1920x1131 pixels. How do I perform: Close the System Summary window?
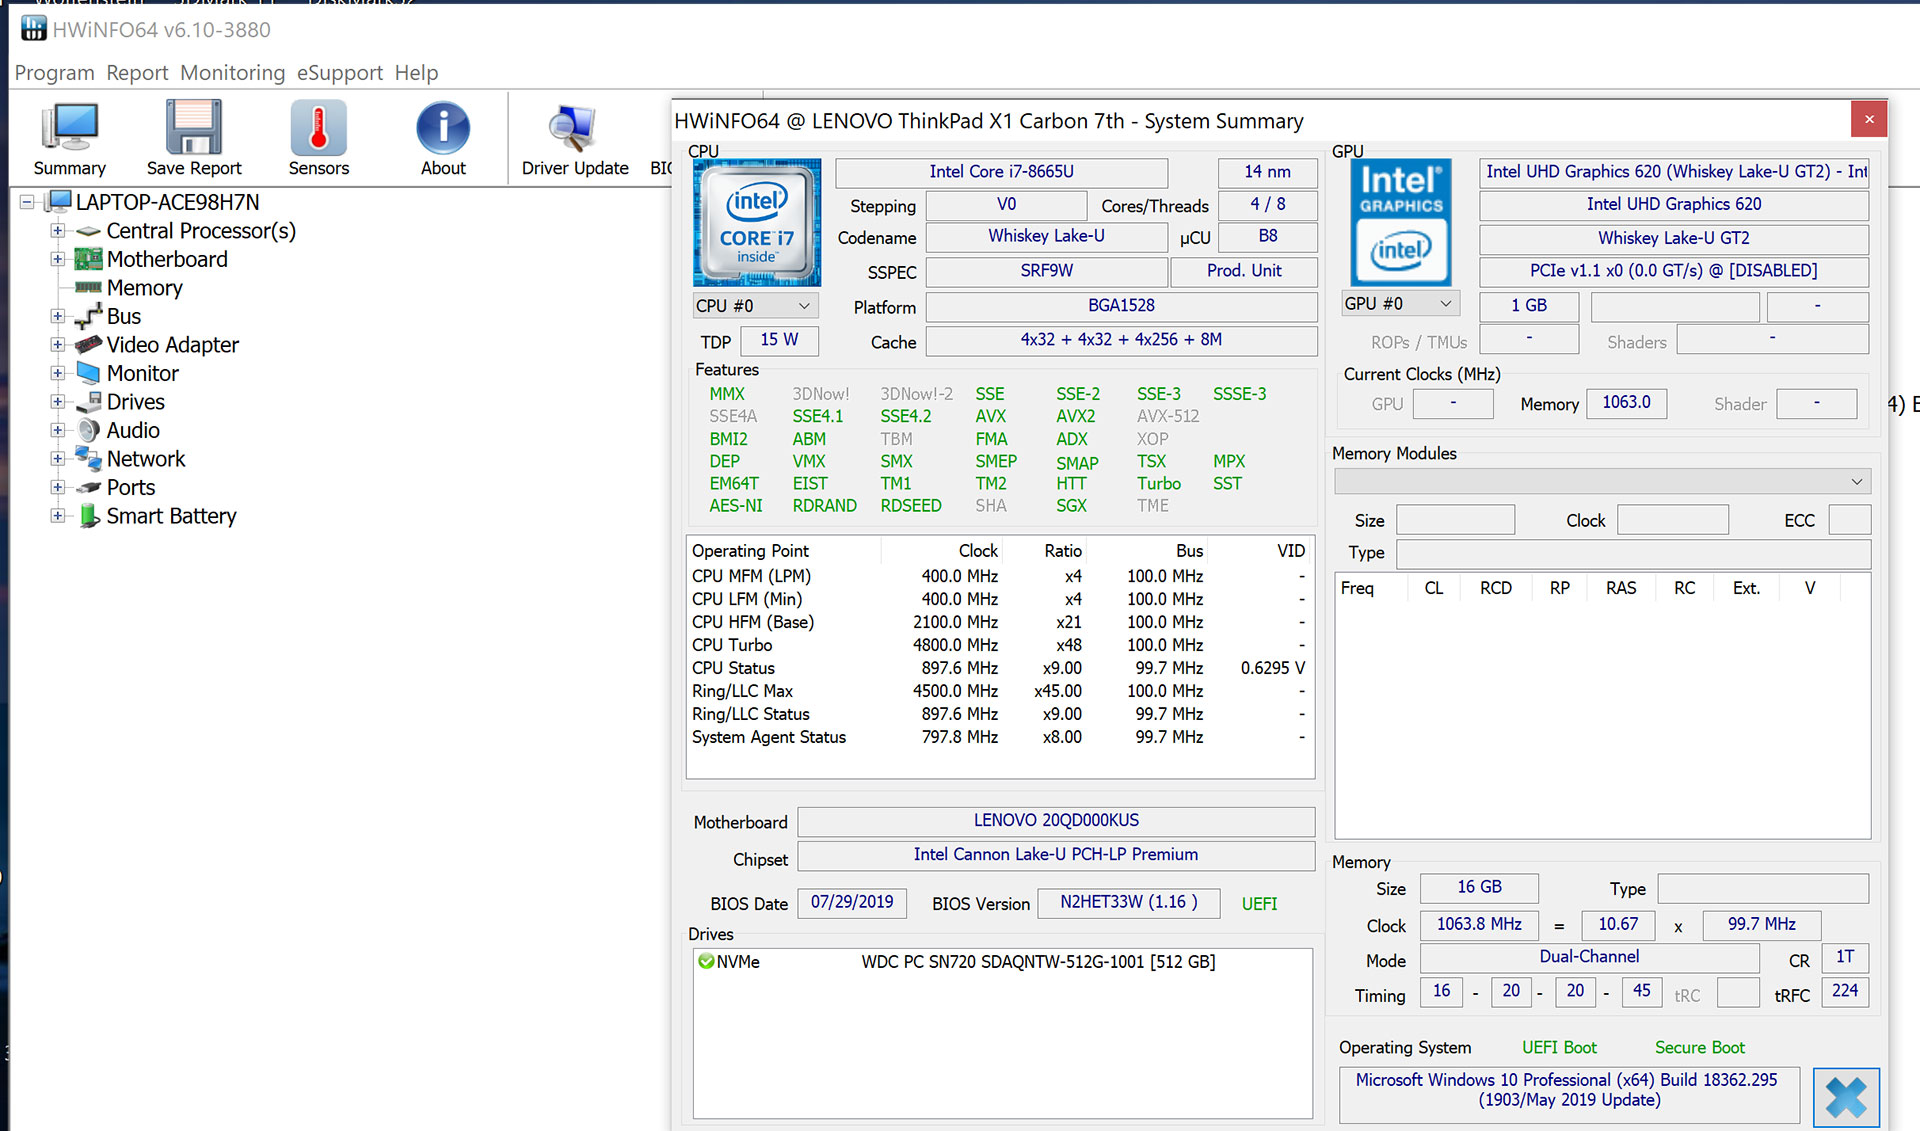point(1869,120)
